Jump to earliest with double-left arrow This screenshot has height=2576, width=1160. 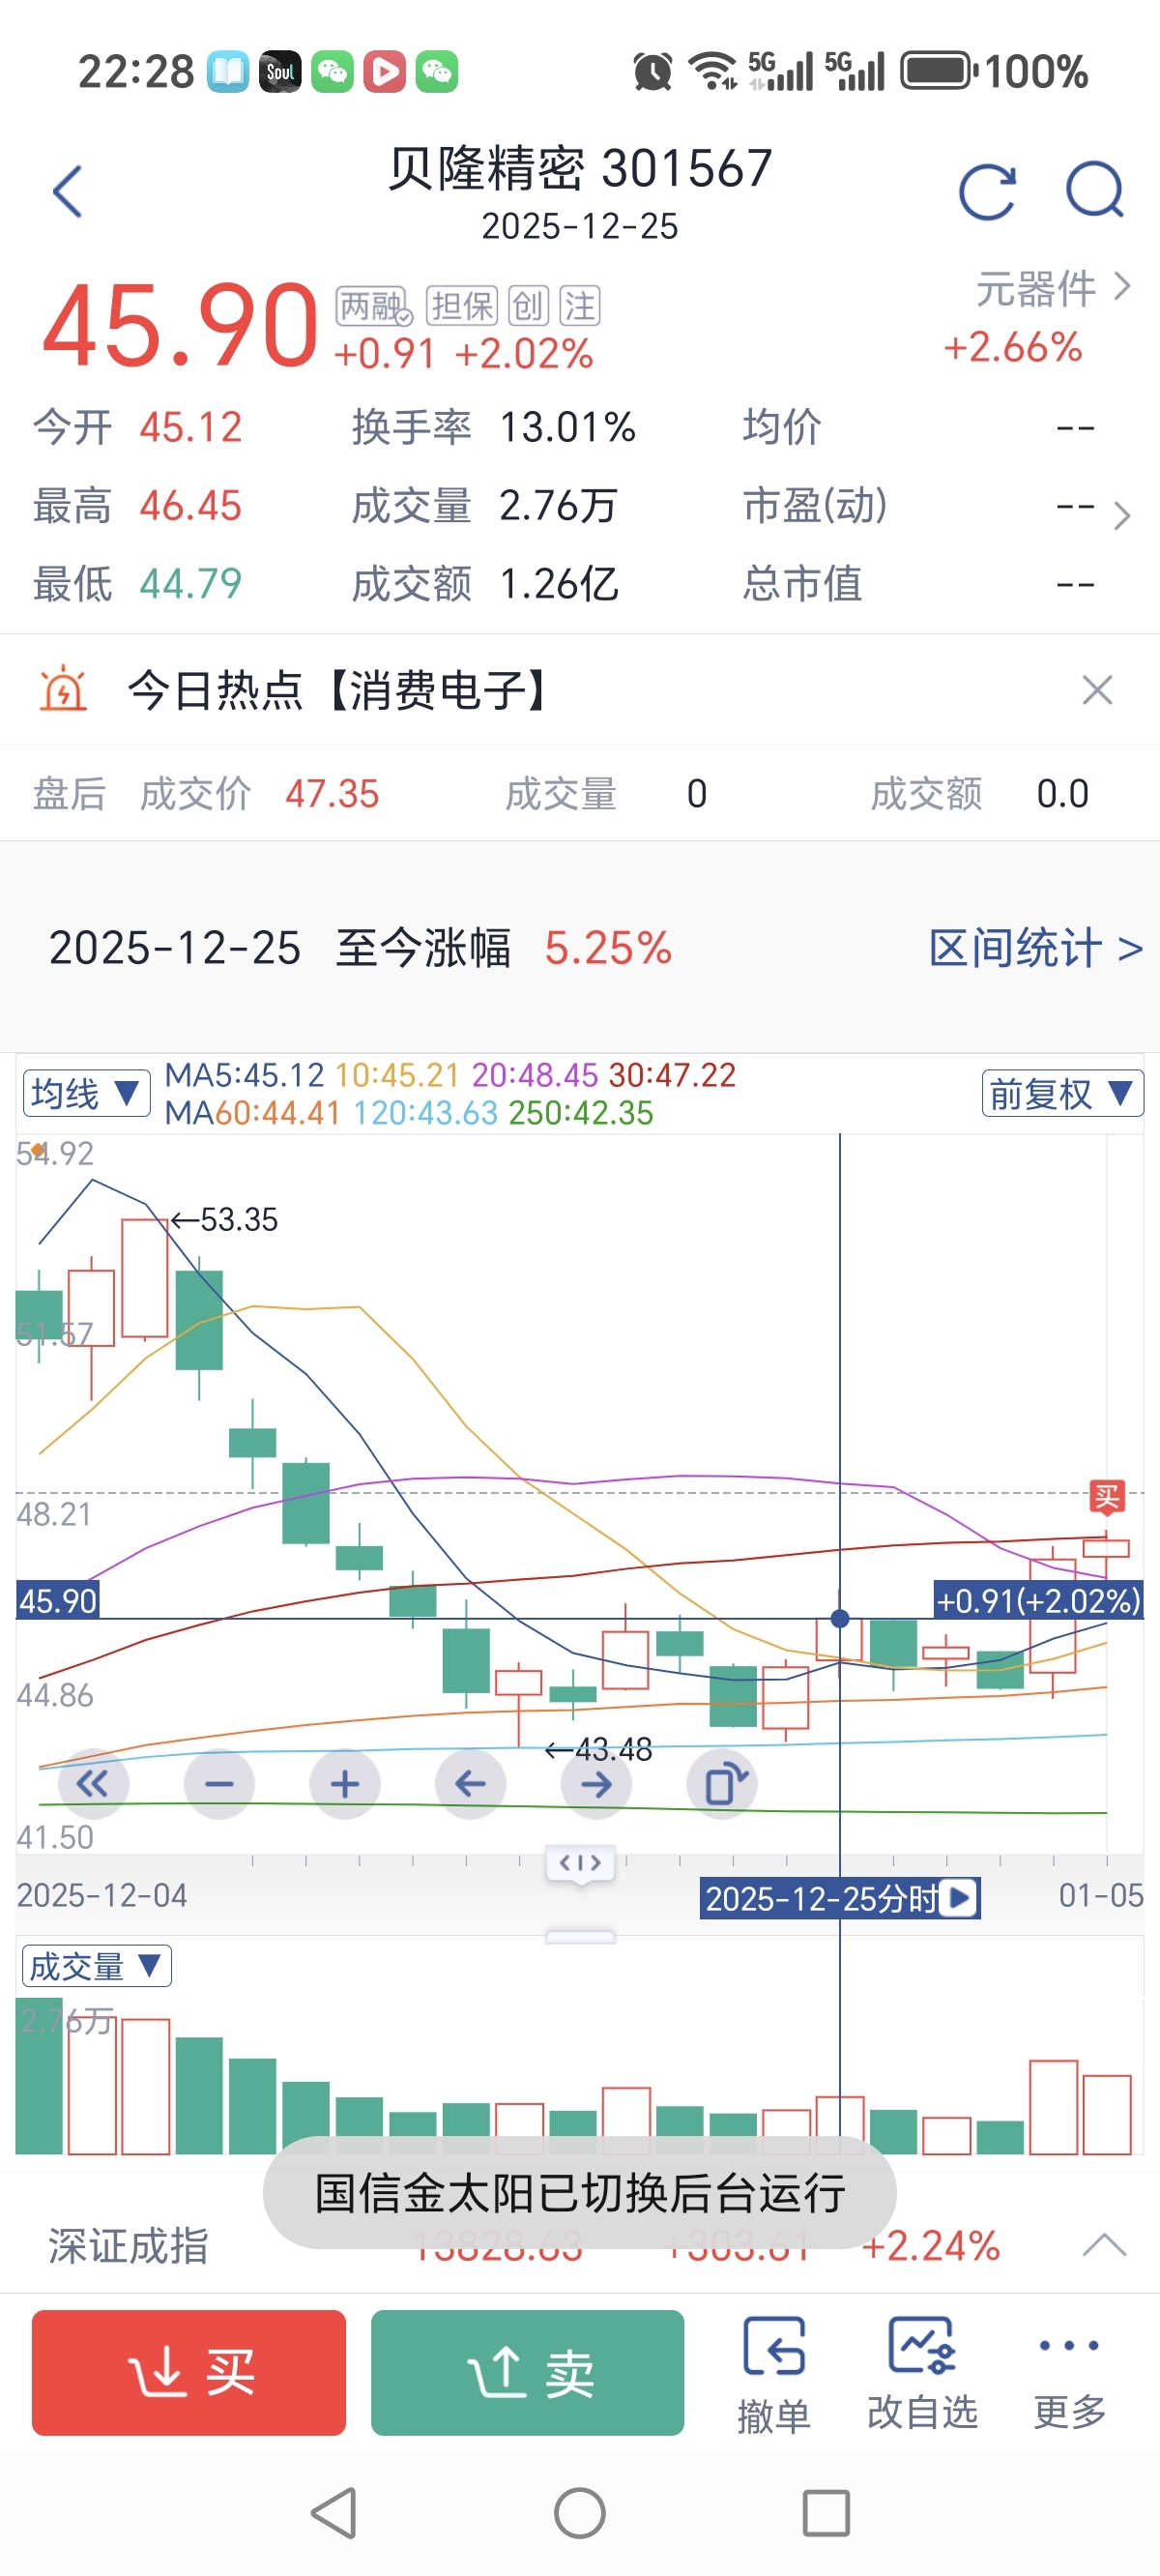(x=93, y=1783)
